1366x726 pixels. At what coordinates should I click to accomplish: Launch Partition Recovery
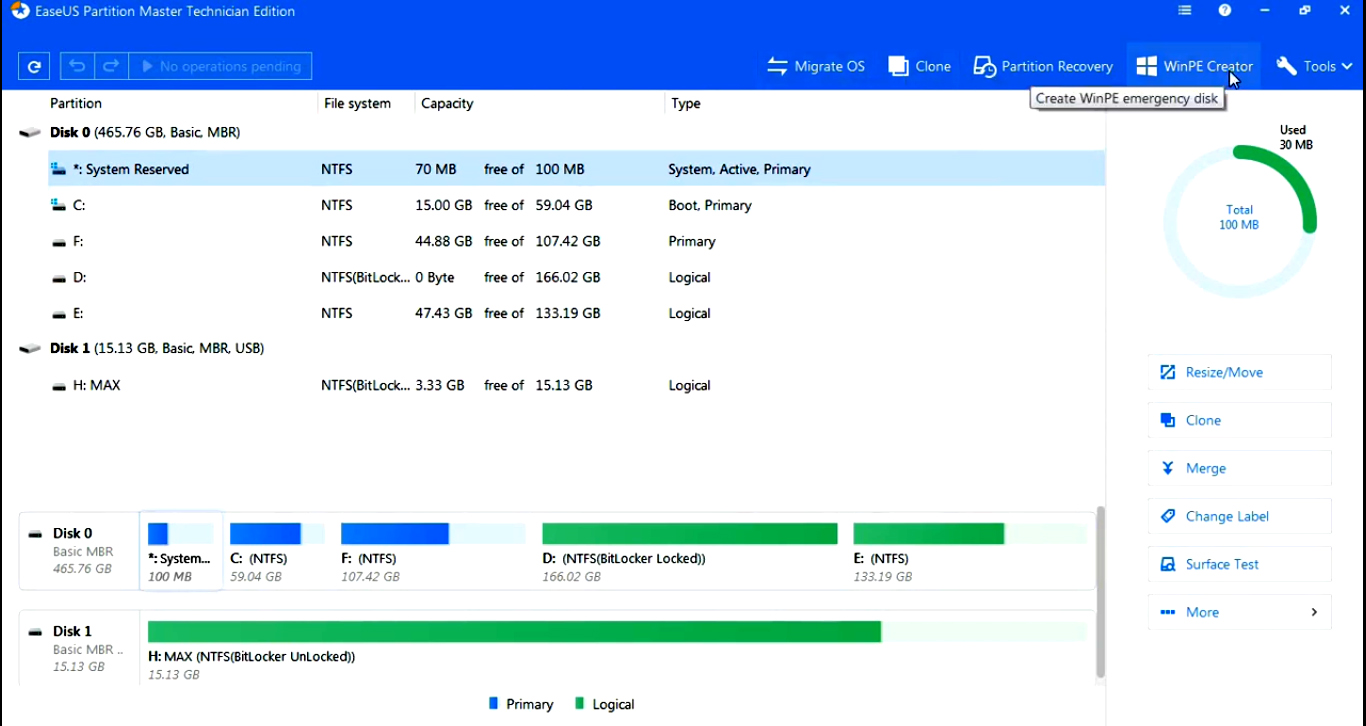[x=1043, y=66]
